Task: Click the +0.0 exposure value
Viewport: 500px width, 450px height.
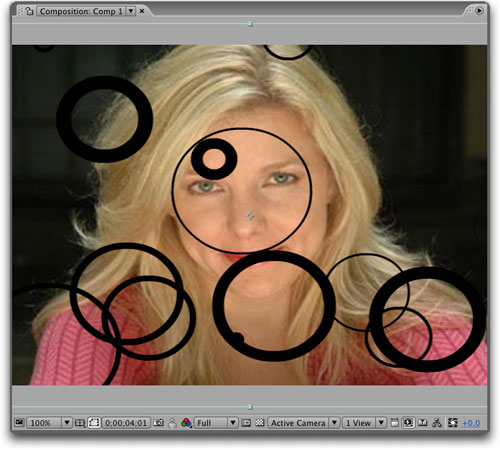Action: click(471, 423)
